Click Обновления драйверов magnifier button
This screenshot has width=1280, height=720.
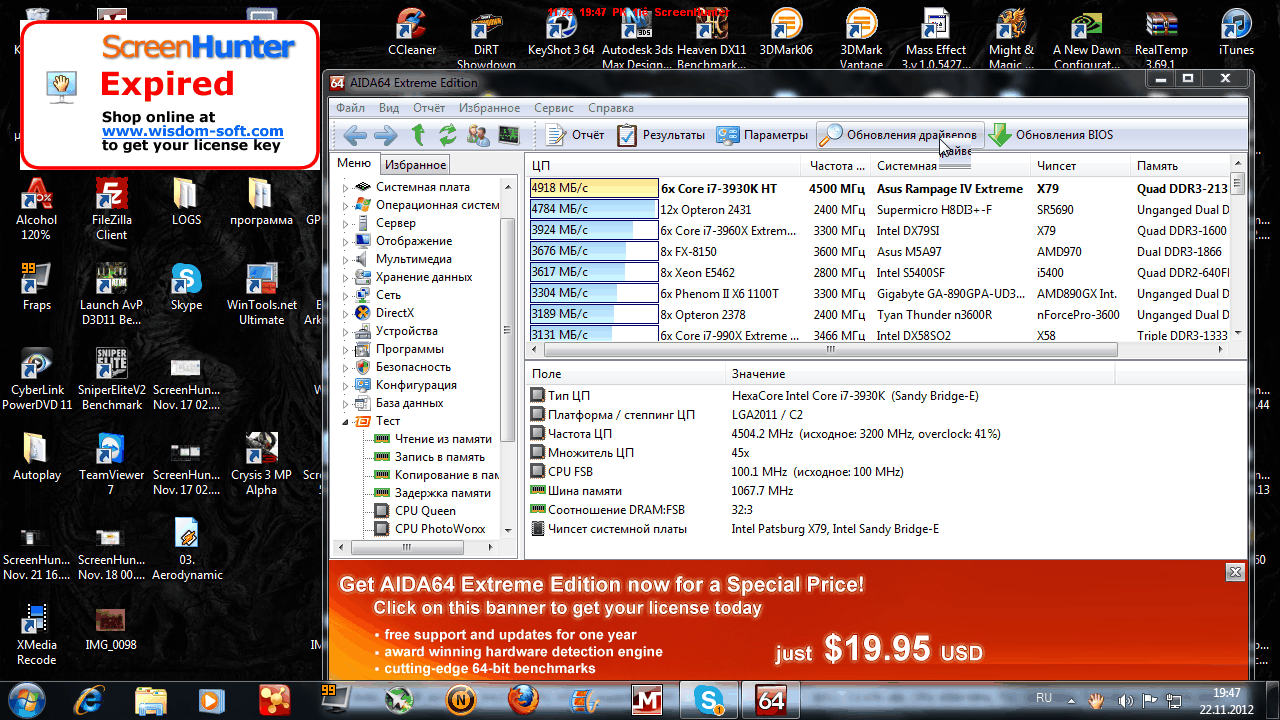(900, 135)
